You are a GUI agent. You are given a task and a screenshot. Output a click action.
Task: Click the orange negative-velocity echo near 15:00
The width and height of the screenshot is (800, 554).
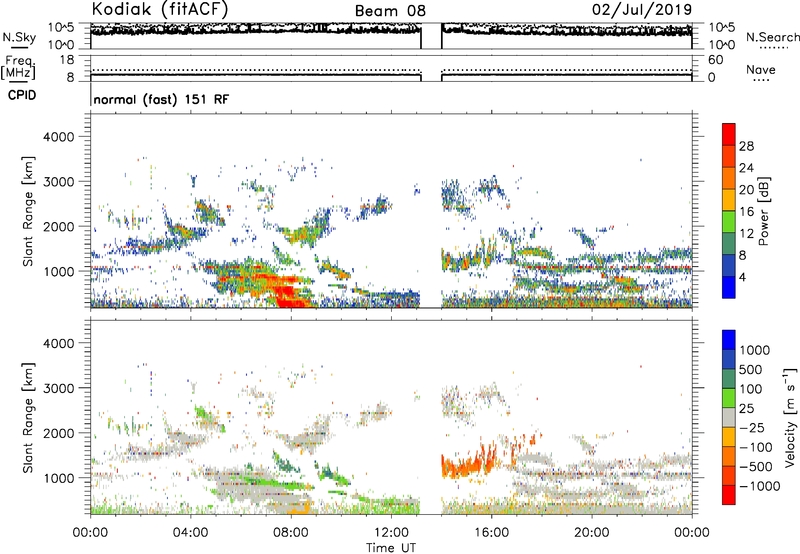[467, 465]
